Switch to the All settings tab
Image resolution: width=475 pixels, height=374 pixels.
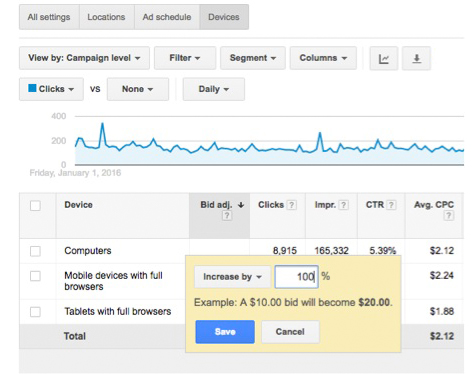pos(49,17)
